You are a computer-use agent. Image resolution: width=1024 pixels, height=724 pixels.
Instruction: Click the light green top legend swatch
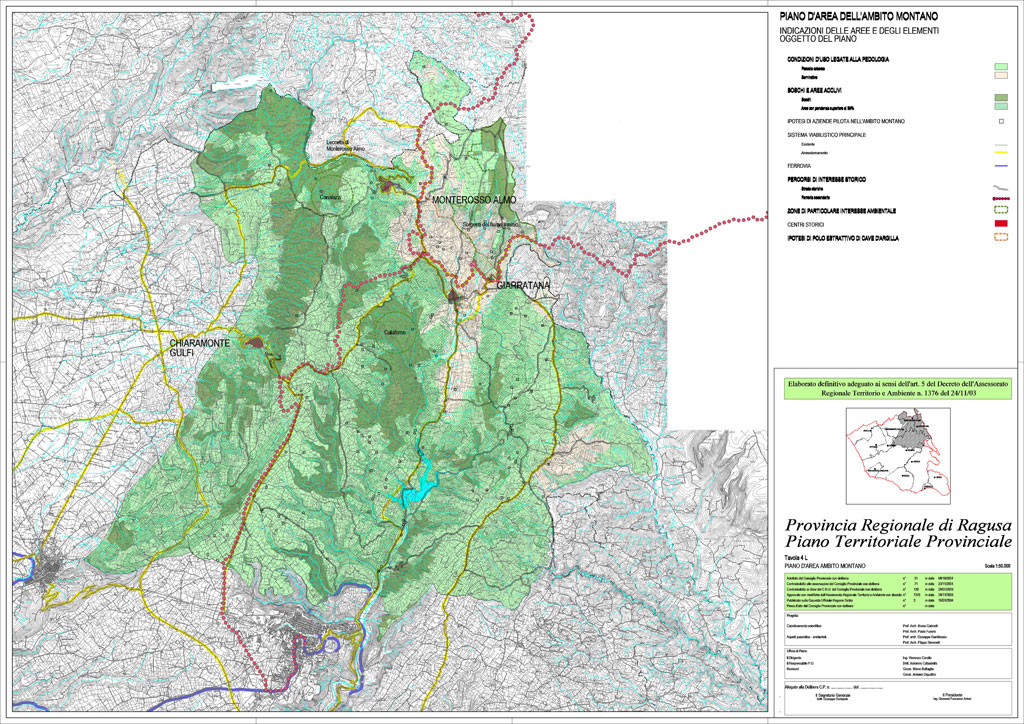(x=1000, y=66)
